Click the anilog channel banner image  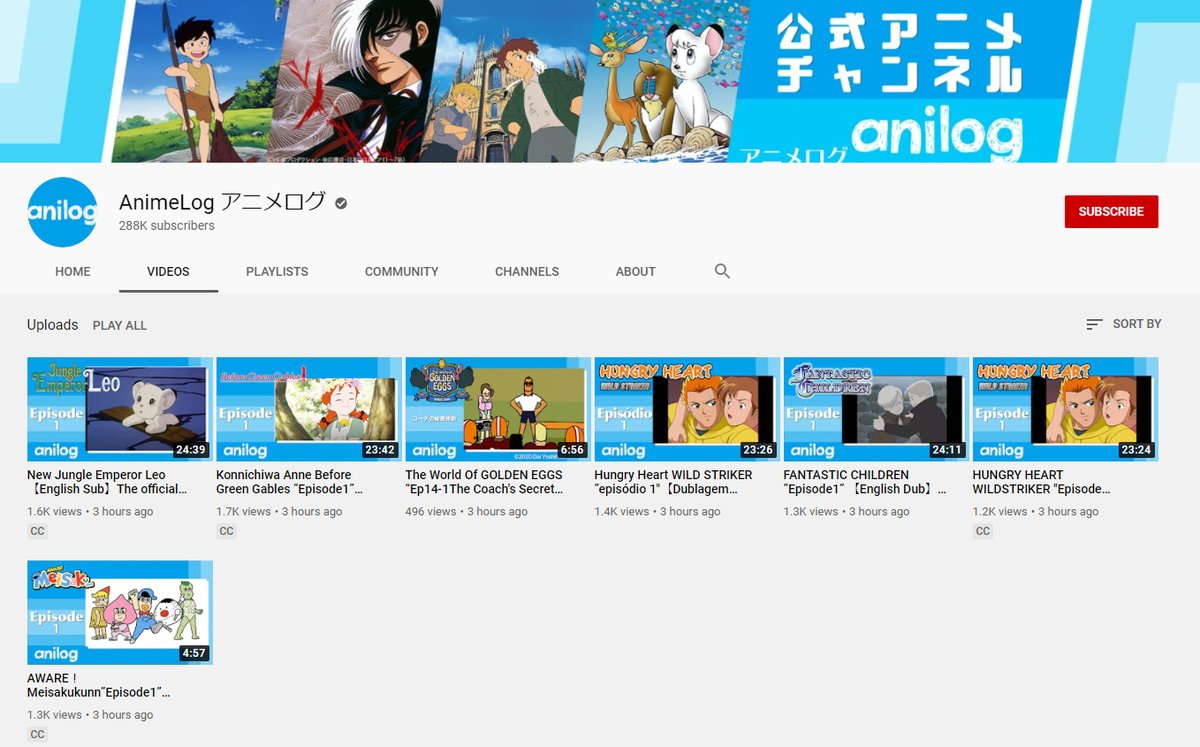[600, 81]
